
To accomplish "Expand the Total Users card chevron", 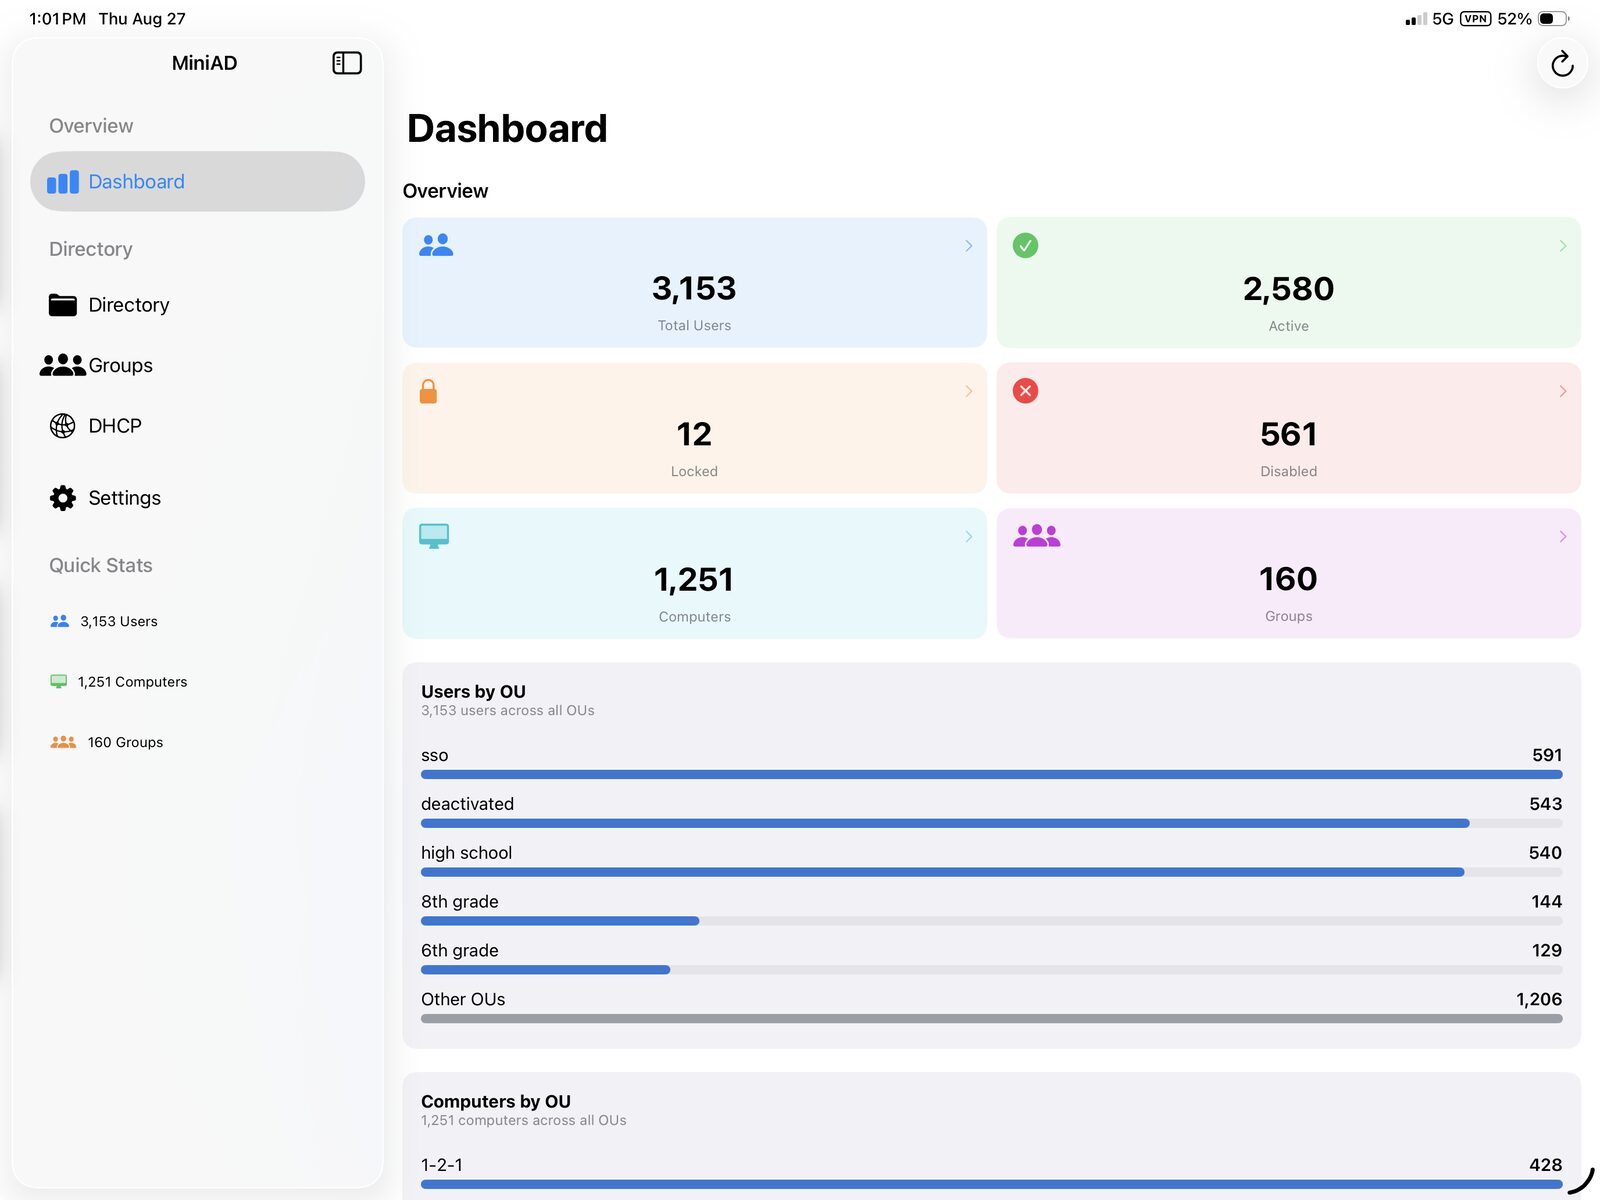I will pos(968,246).
